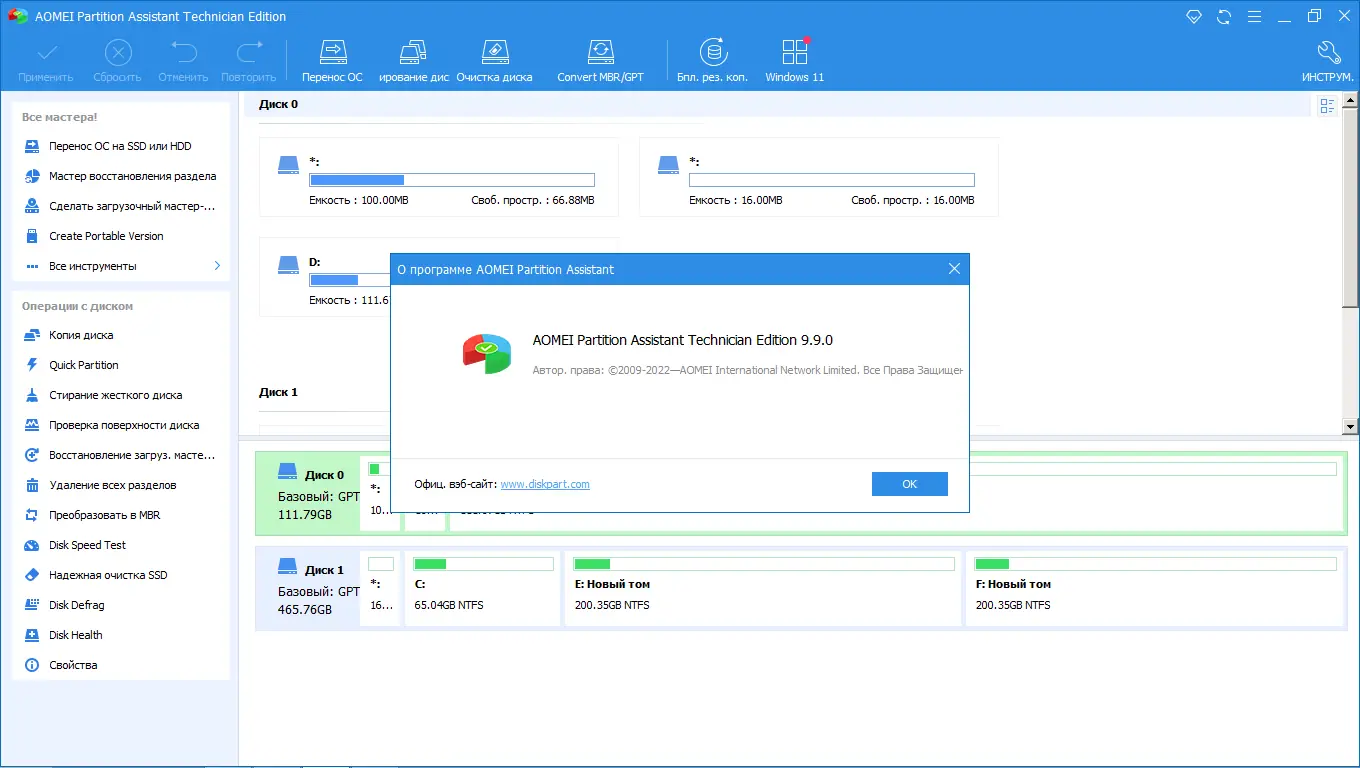The image size is (1360, 768).
Task: Select the E: Новый том partition
Action: pos(763,588)
